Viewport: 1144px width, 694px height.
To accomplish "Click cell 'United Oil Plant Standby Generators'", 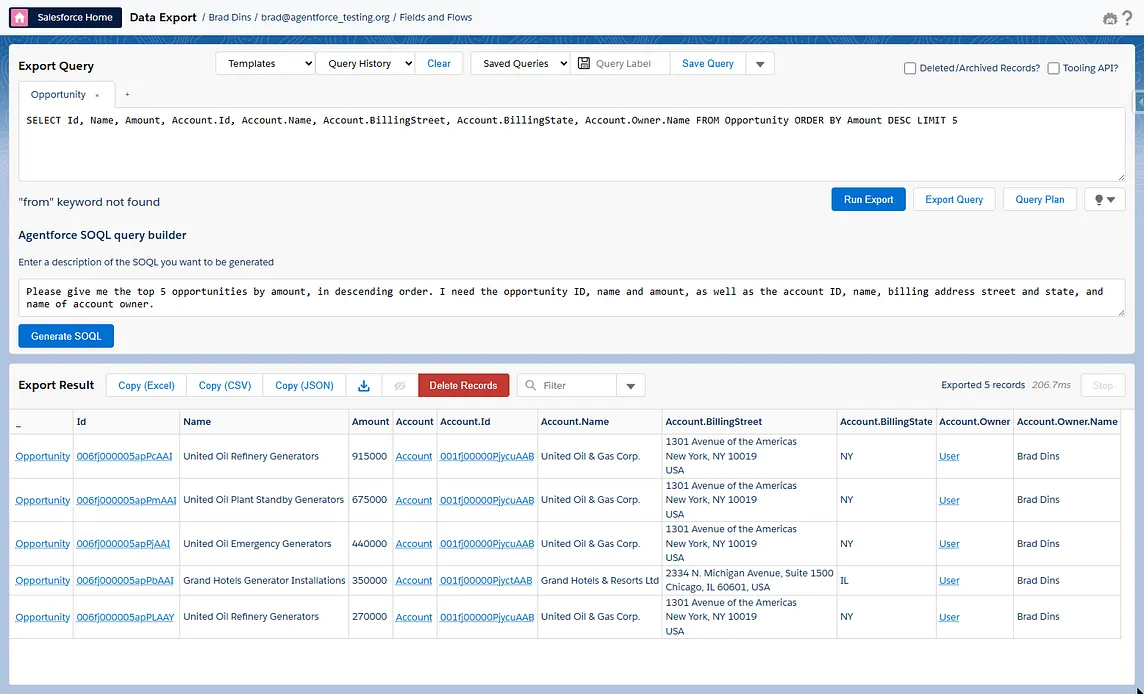I will [263, 500].
